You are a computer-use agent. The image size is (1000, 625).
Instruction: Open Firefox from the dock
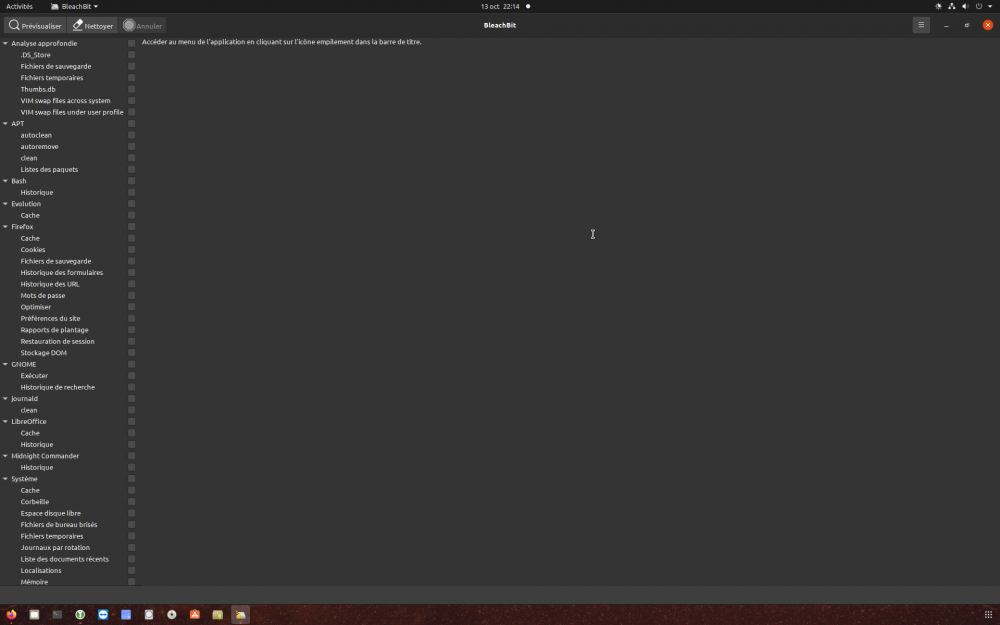[x=11, y=615]
